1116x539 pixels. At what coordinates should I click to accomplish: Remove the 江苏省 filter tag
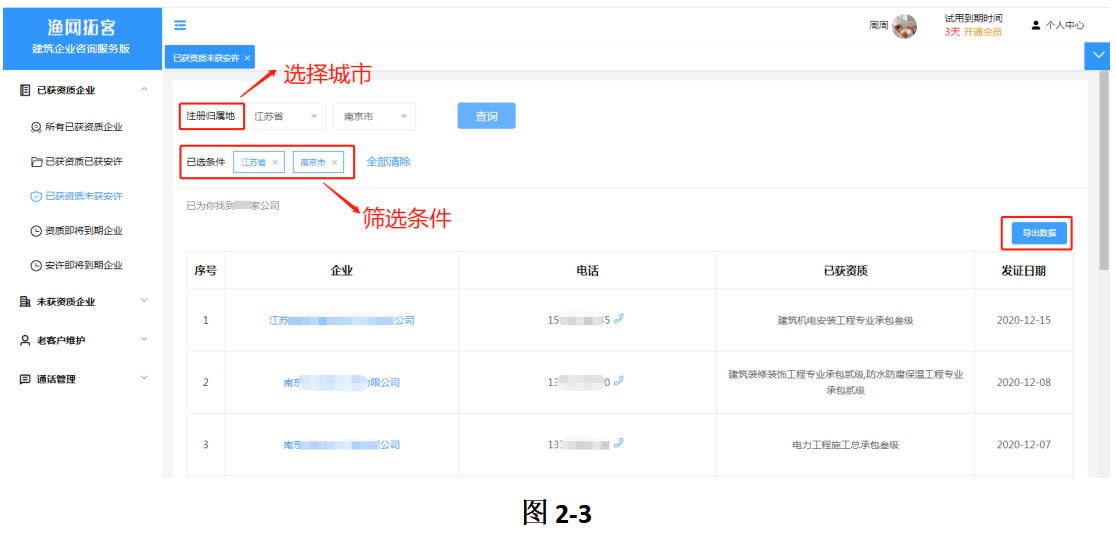tap(275, 162)
